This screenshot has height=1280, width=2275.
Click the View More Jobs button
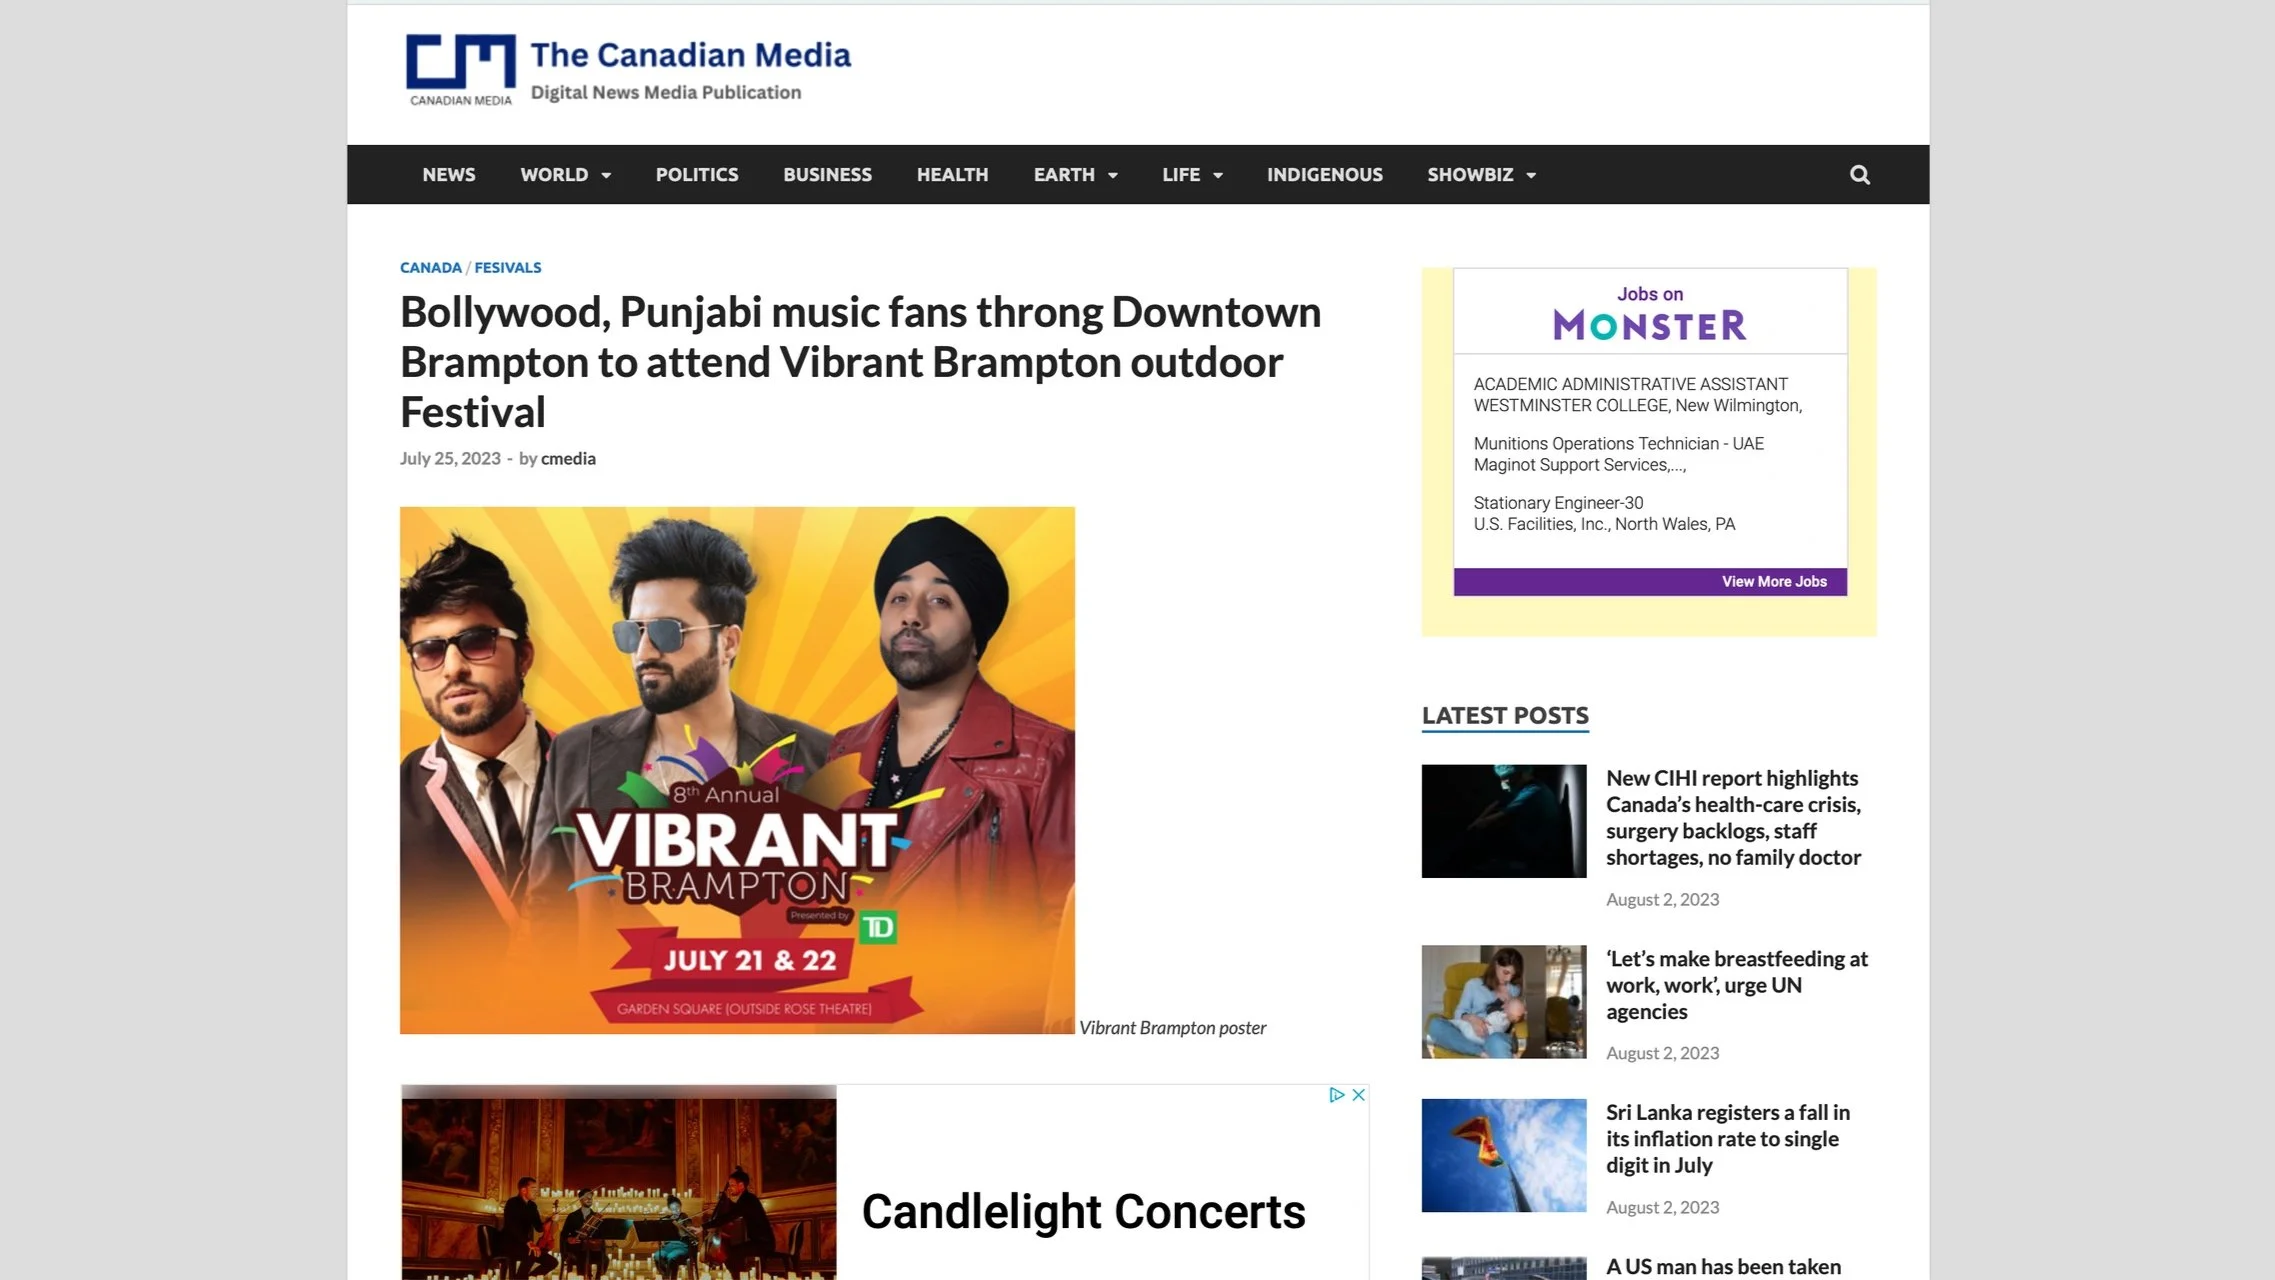[1773, 582]
